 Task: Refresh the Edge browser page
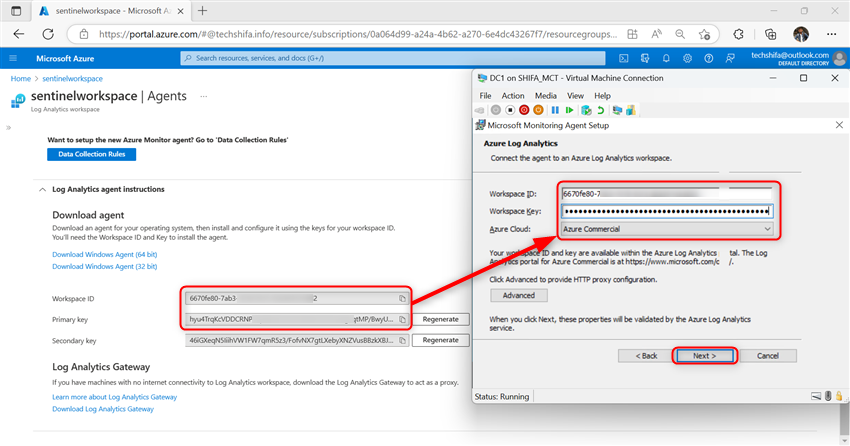(x=48, y=34)
